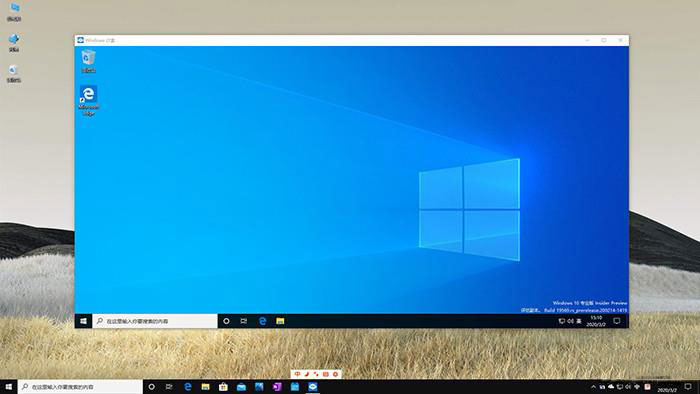Open the host Start button
Image resolution: width=700 pixels, height=394 pixels.
(9, 387)
